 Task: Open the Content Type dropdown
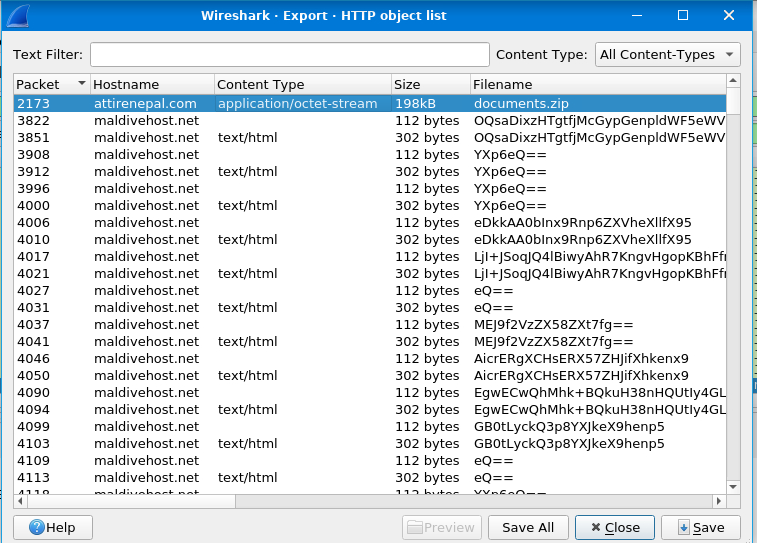pos(668,55)
